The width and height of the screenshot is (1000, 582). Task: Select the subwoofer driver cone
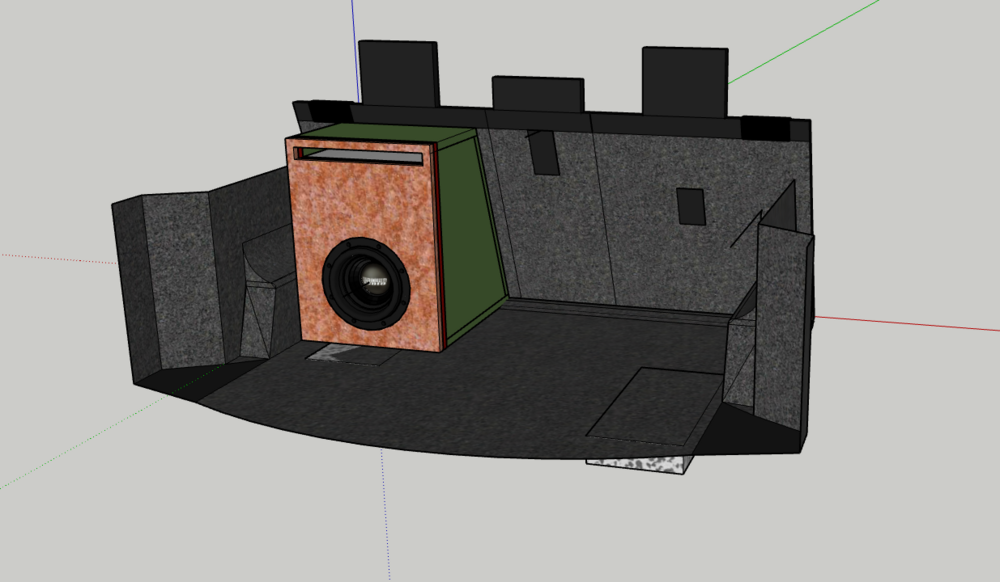365,283
